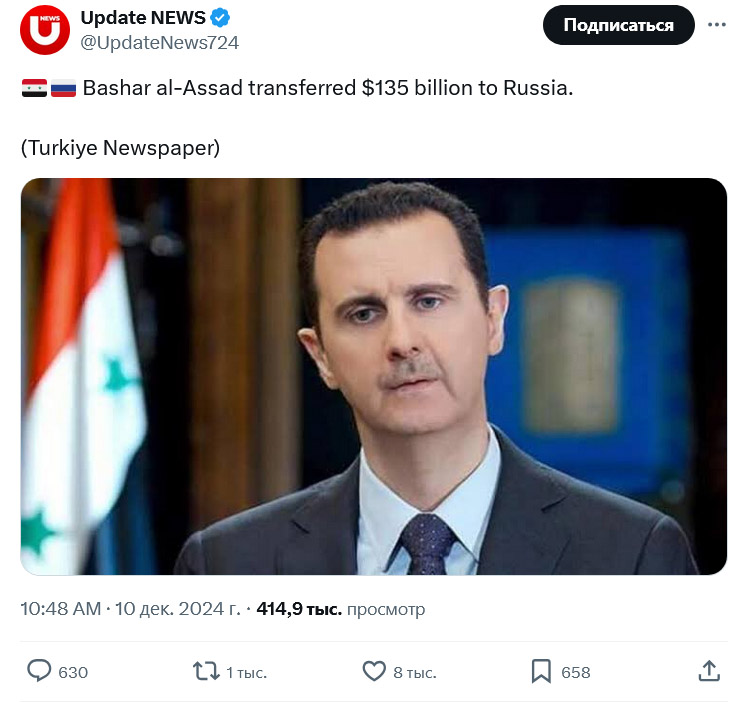Click the 630 replies count

tap(73, 672)
